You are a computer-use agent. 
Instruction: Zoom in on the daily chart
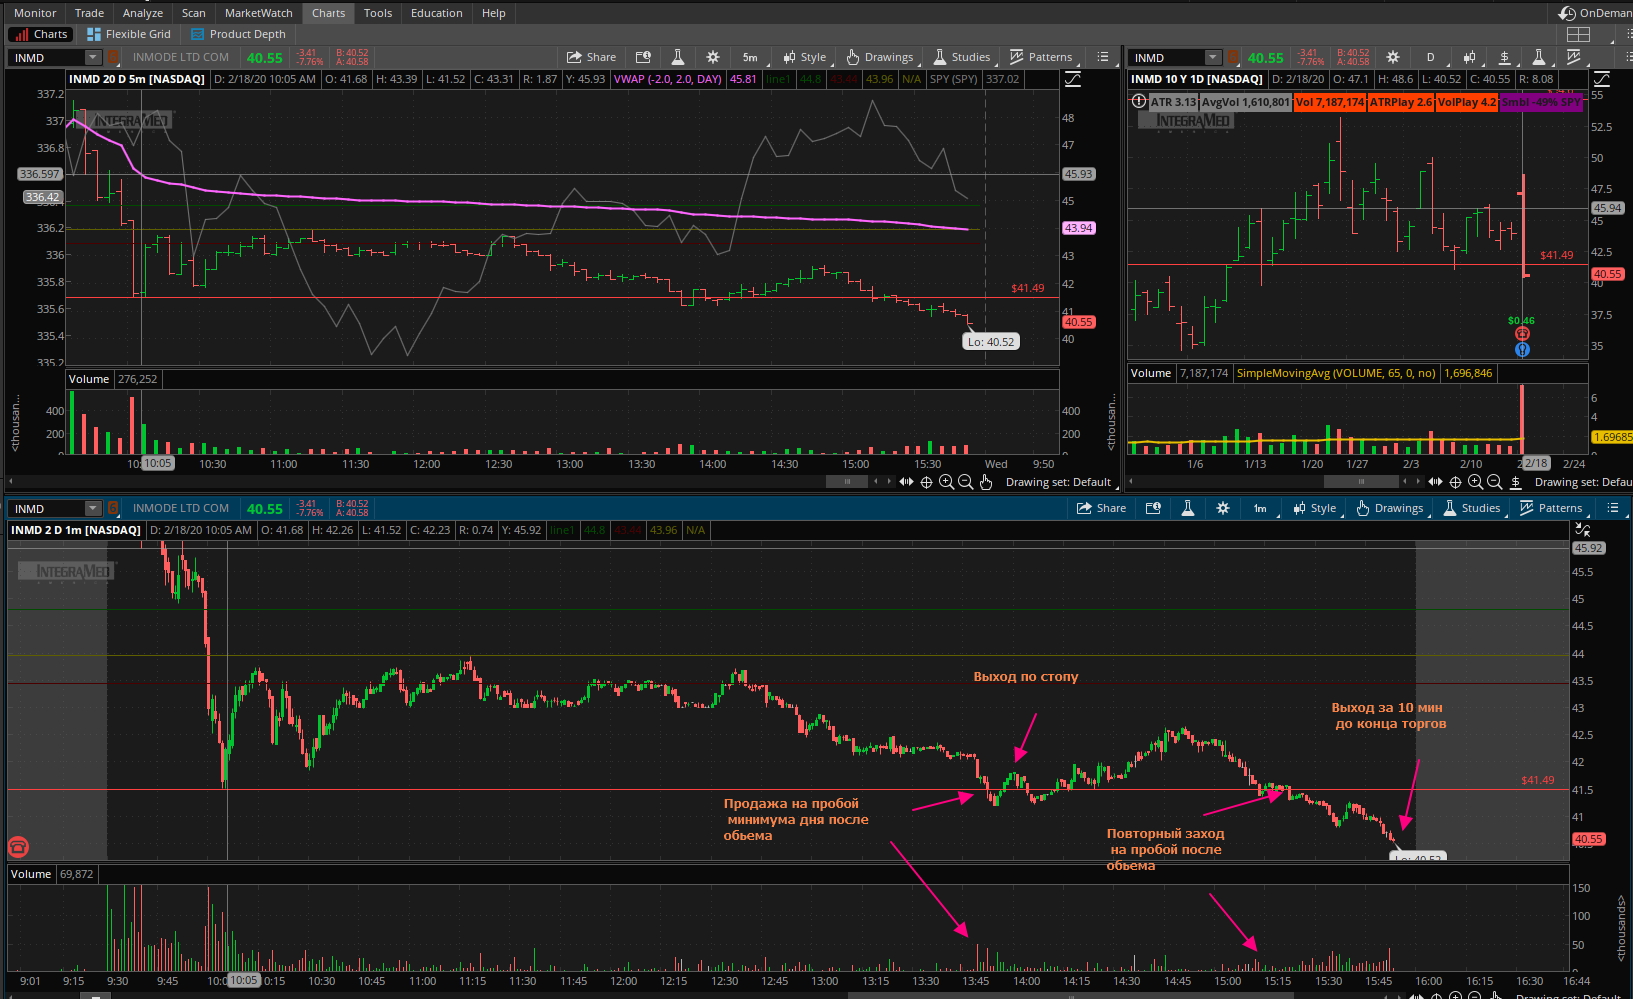1475,482
